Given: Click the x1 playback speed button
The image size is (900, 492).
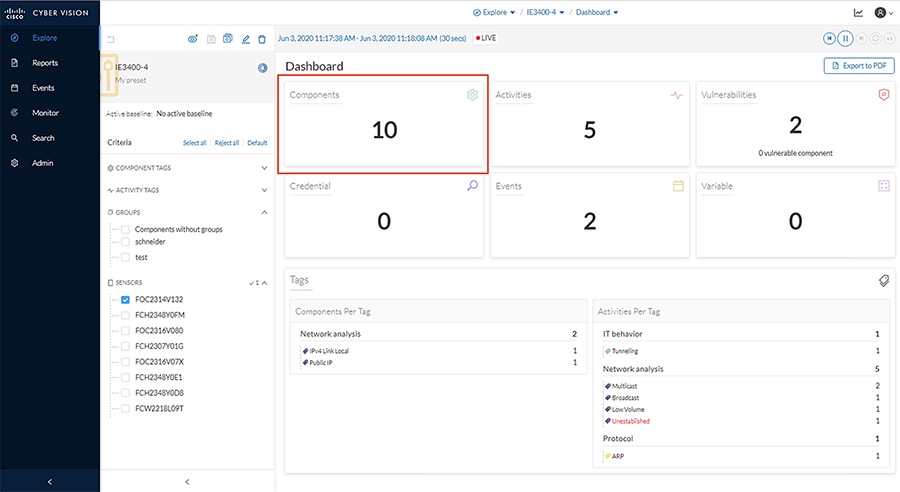Looking at the screenshot, I should coord(889,38).
